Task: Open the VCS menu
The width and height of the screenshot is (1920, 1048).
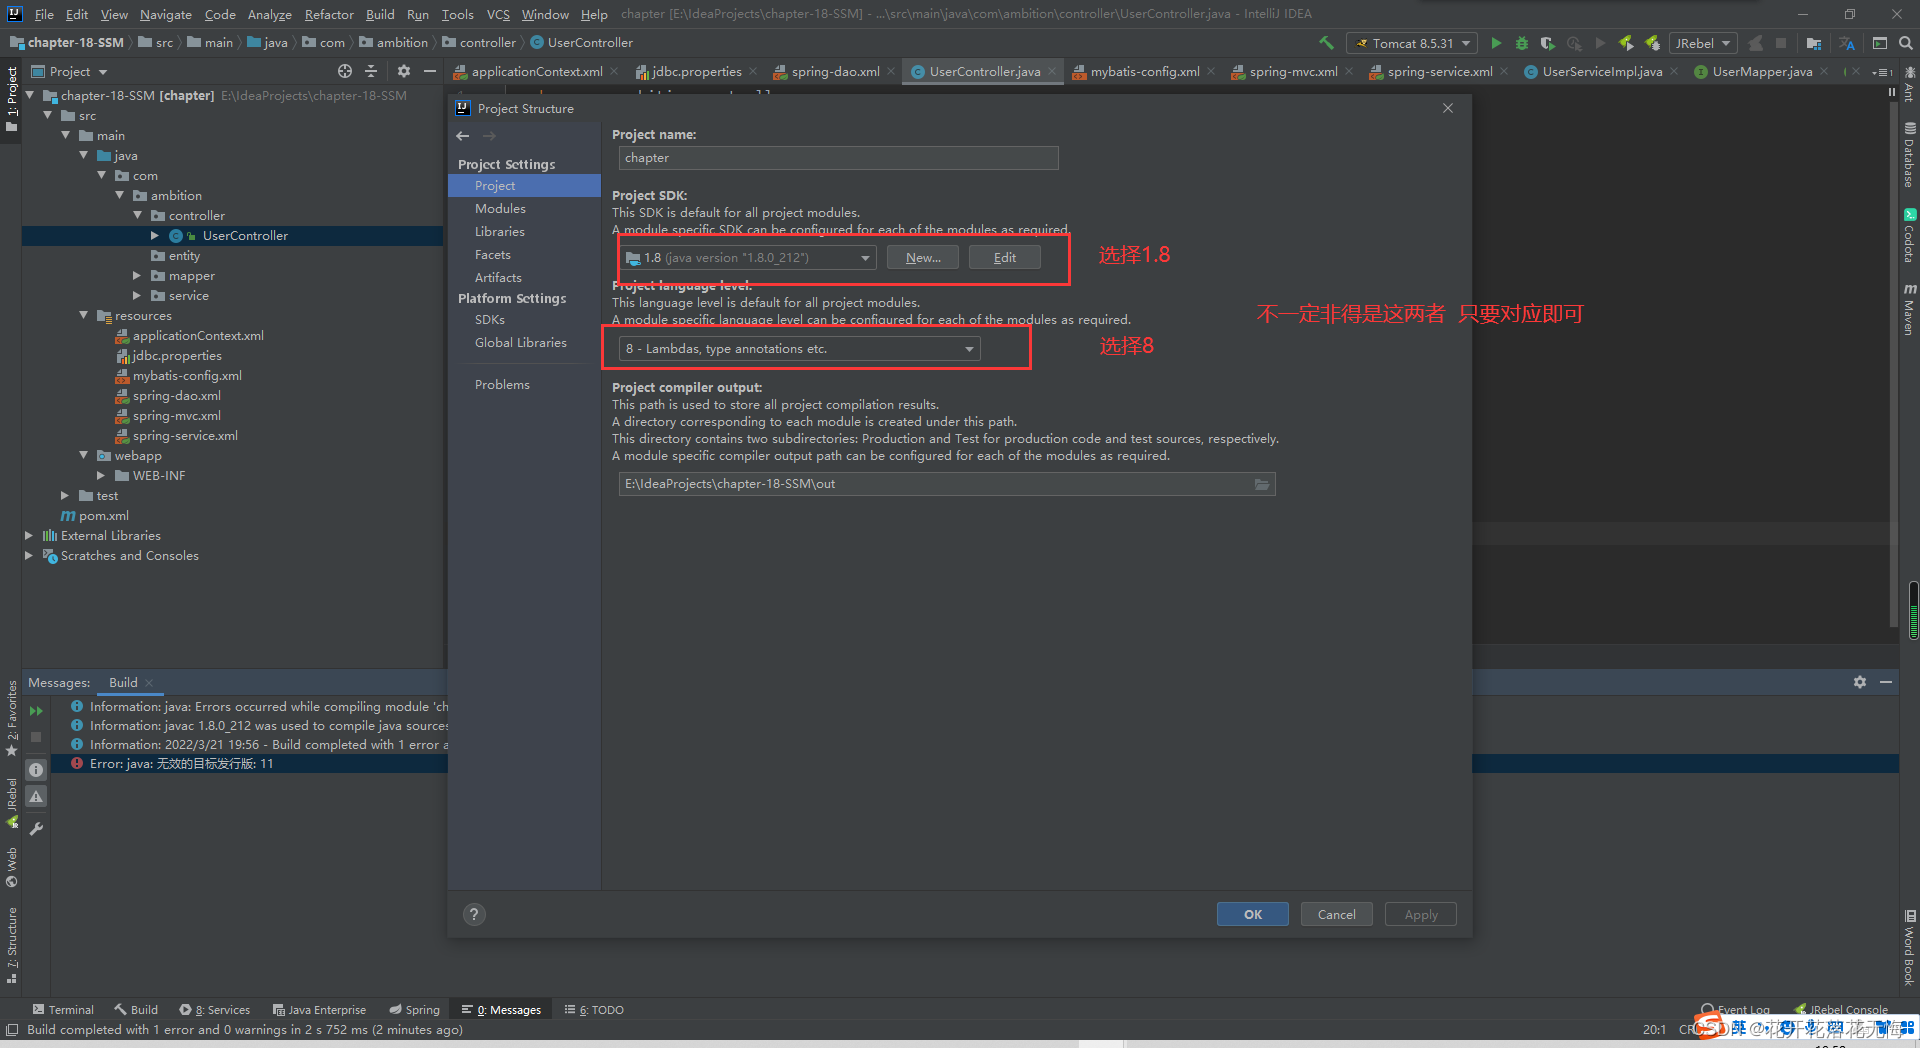Action: coord(498,14)
